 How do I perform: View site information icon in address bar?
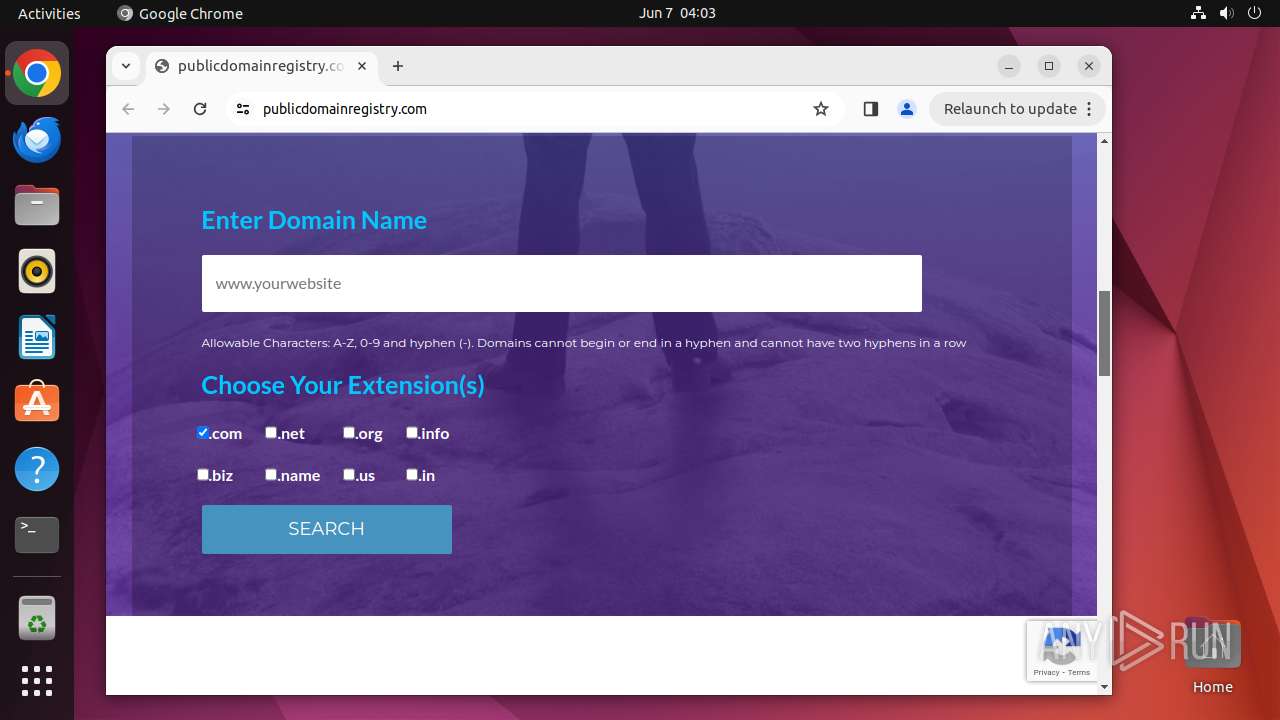(x=242, y=109)
